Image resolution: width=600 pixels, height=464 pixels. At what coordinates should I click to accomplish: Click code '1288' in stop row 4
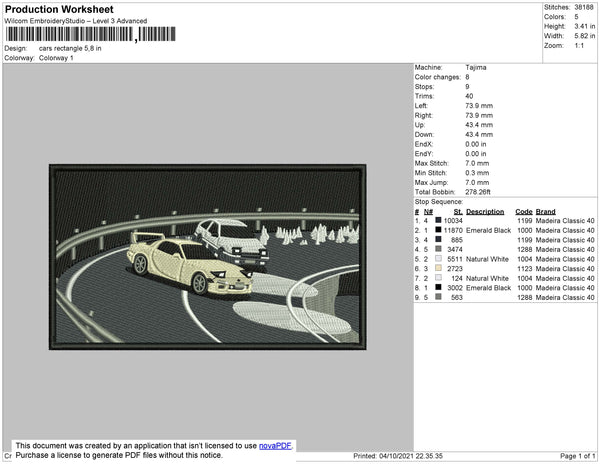(x=525, y=249)
